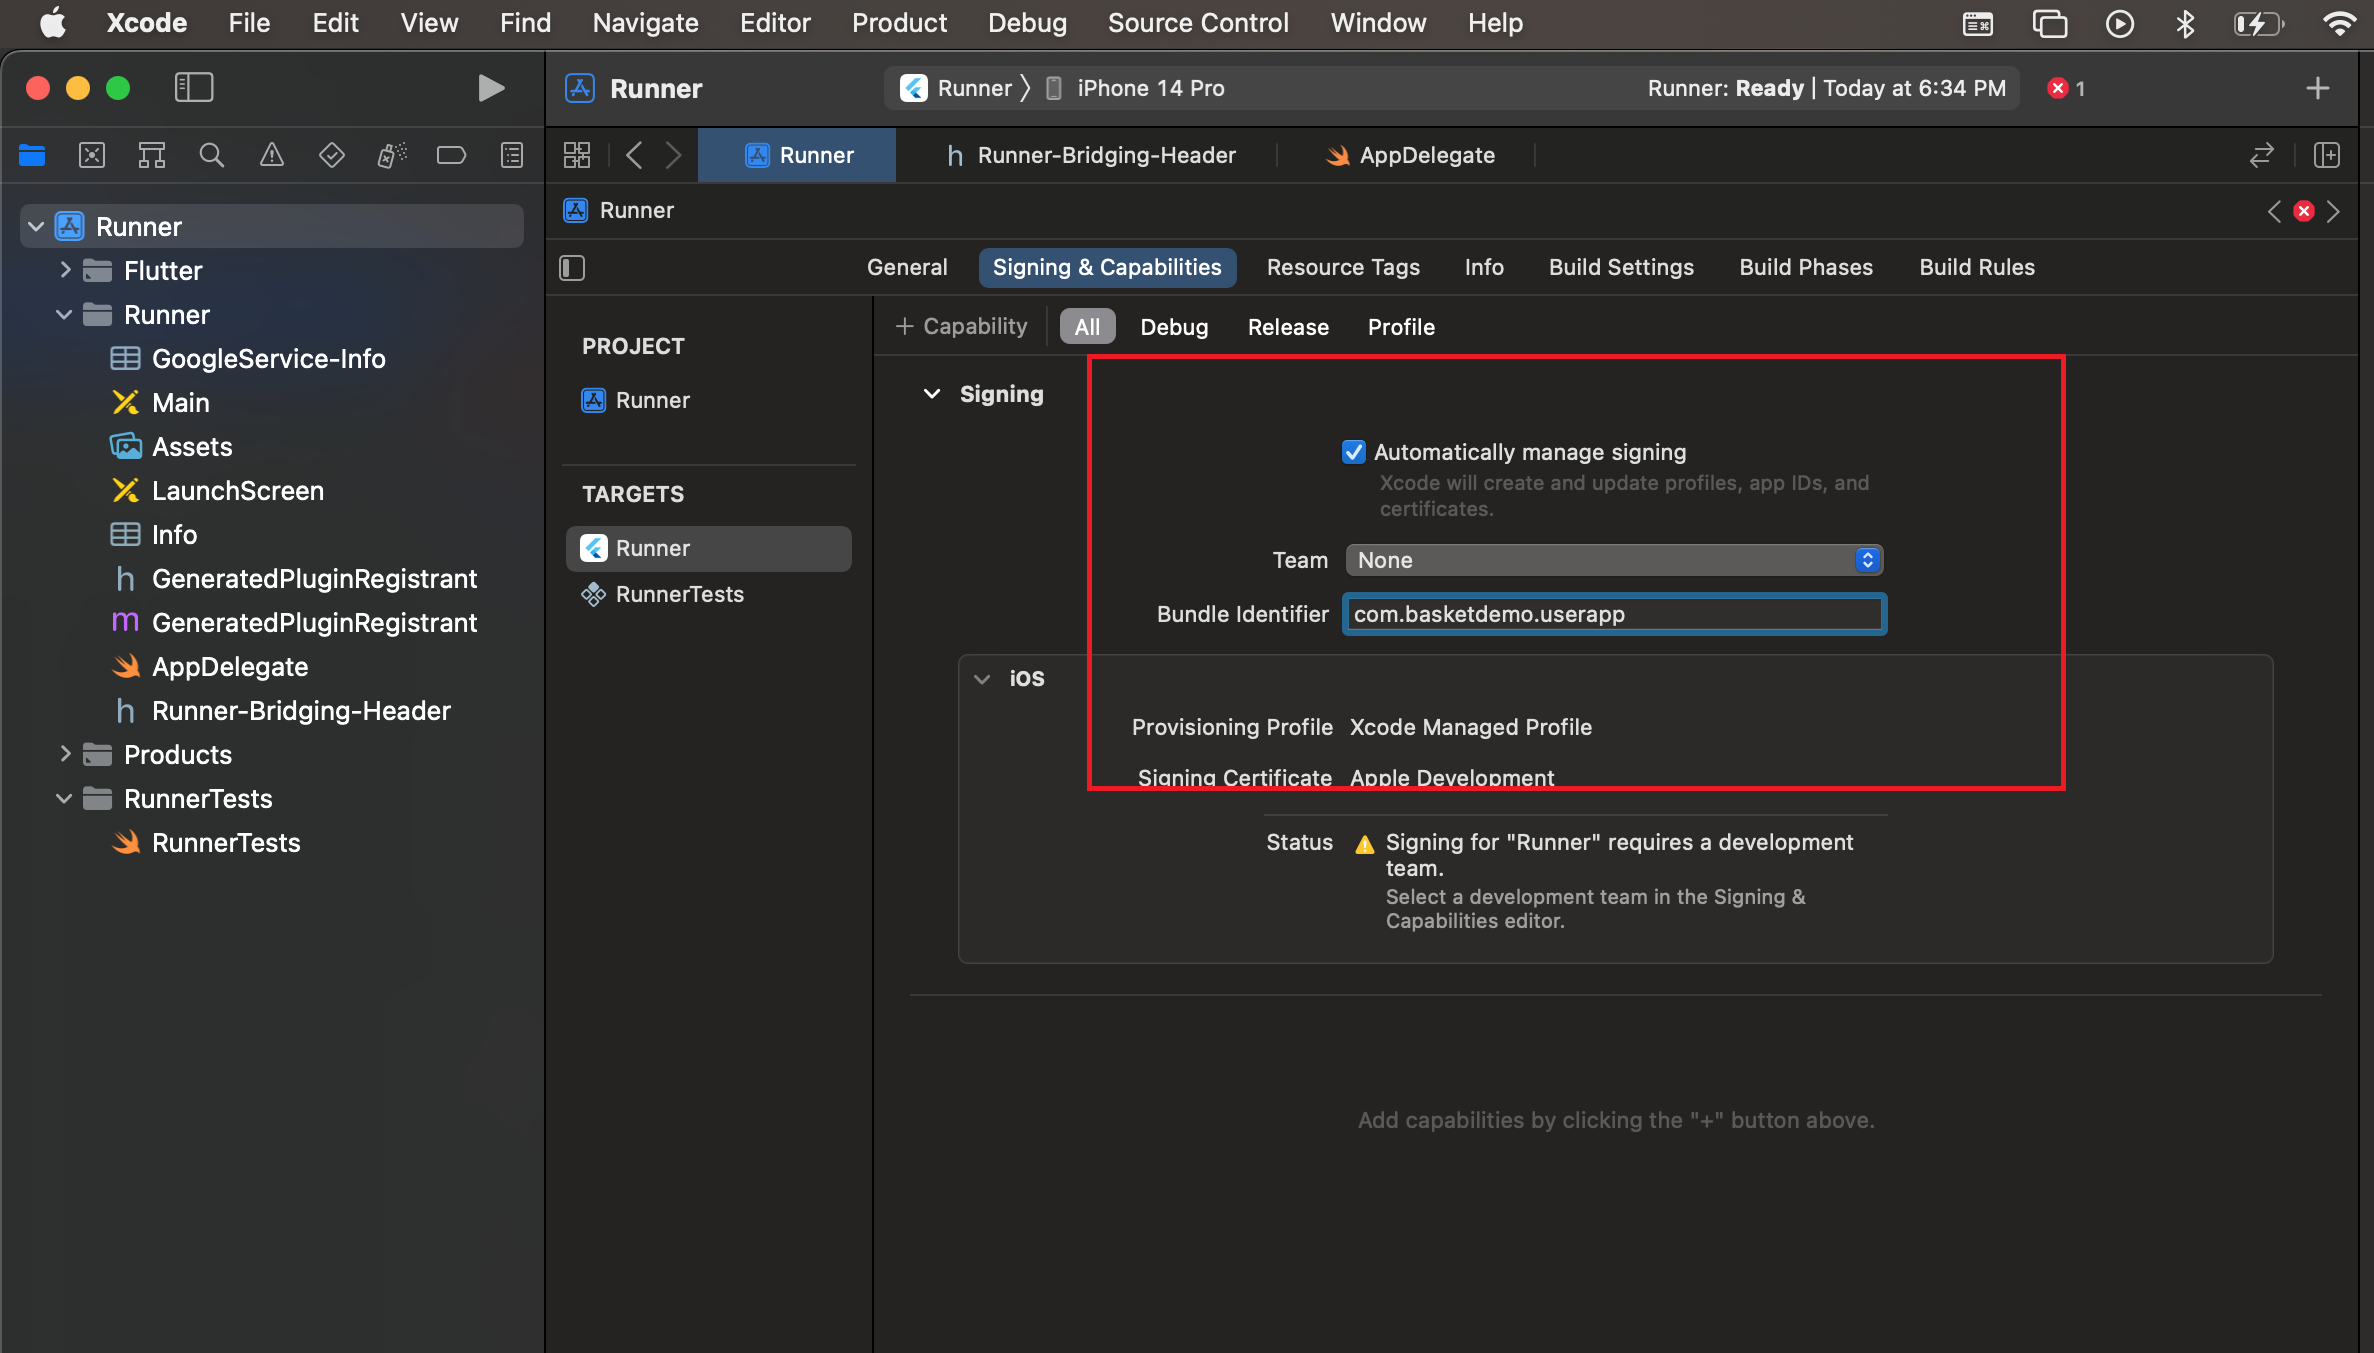
Task: Choose the iPhone 14 Pro destination
Action: [x=1134, y=88]
